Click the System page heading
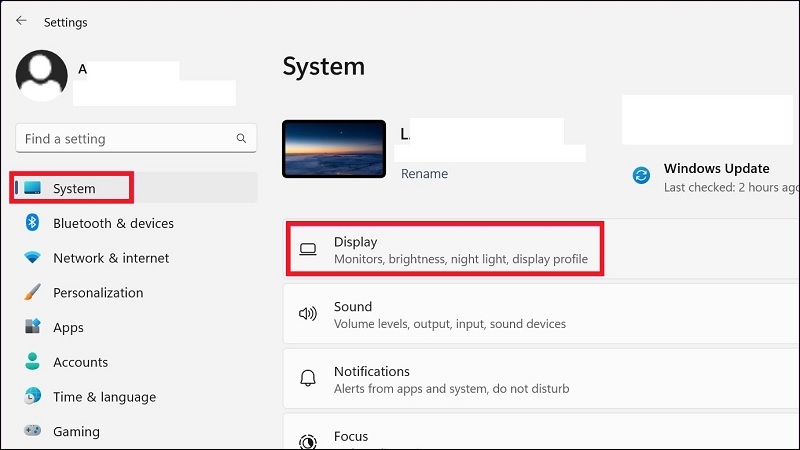The image size is (800, 450). (323, 66)
